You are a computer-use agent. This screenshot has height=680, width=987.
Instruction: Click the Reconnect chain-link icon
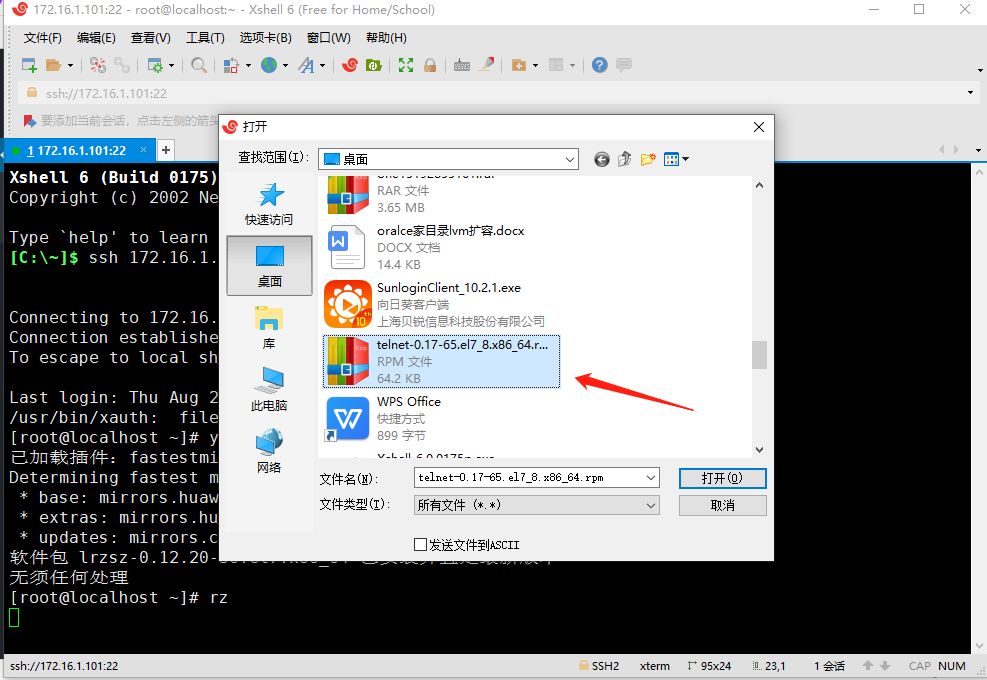[x=121, y=65]
